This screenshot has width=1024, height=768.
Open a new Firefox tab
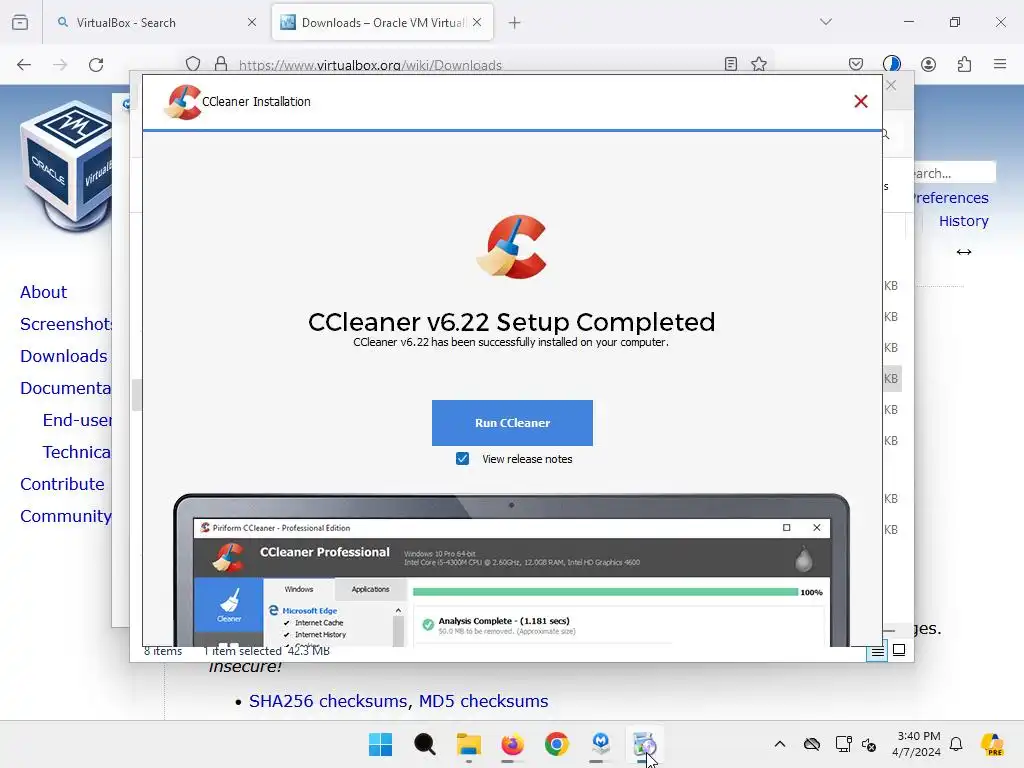click(x=515, y=23)
